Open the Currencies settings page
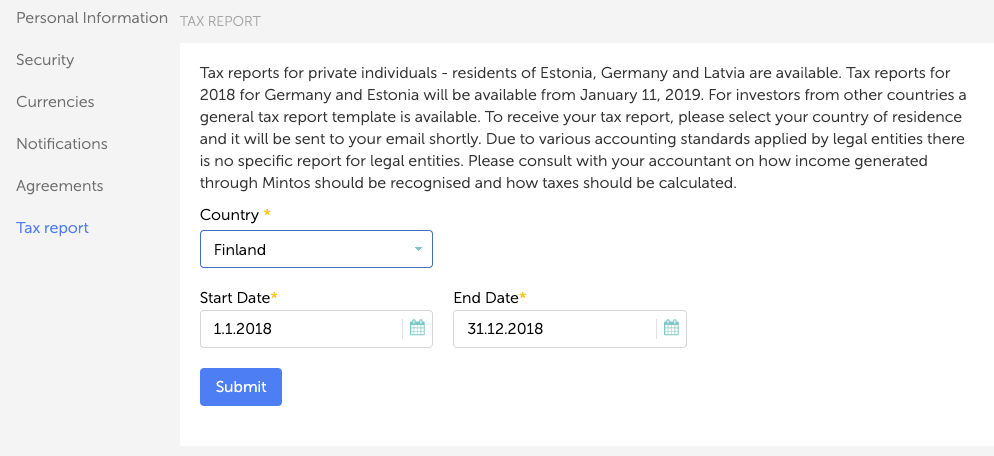 click(x=55, y=101)
